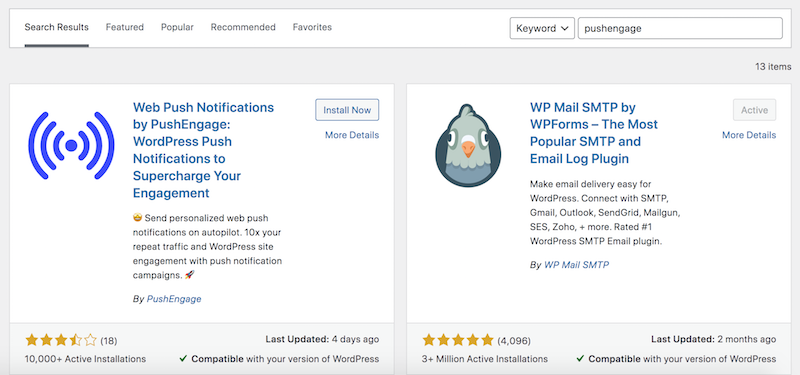800x375 pixels.
Task: Switch to the Search Results tab
Action: pos(57,27)
